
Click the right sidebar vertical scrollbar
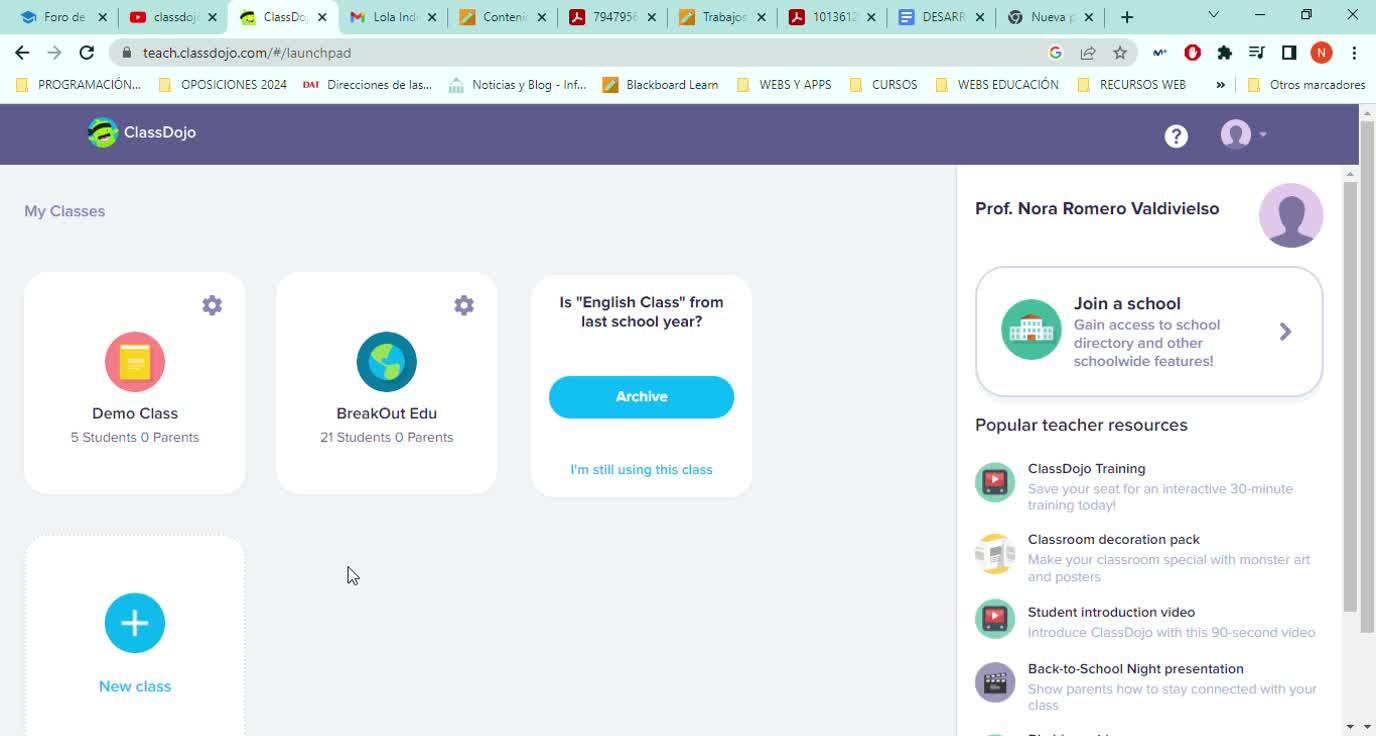point(1350,398)
